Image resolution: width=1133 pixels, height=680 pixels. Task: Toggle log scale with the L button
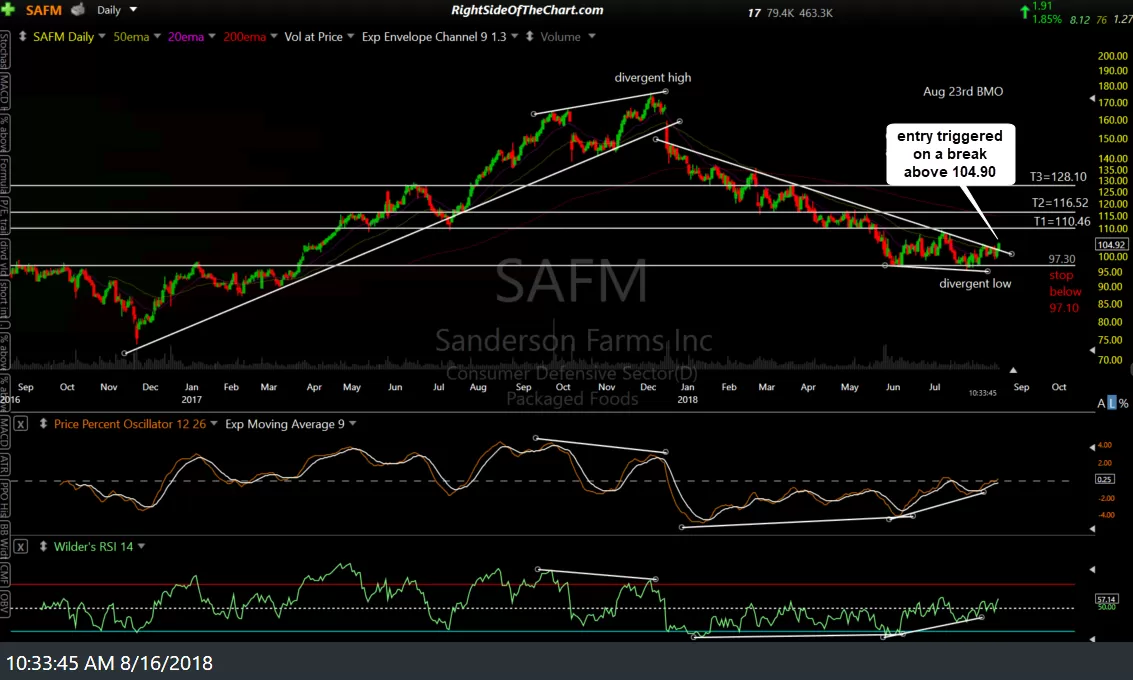(x=1112, y=403)
